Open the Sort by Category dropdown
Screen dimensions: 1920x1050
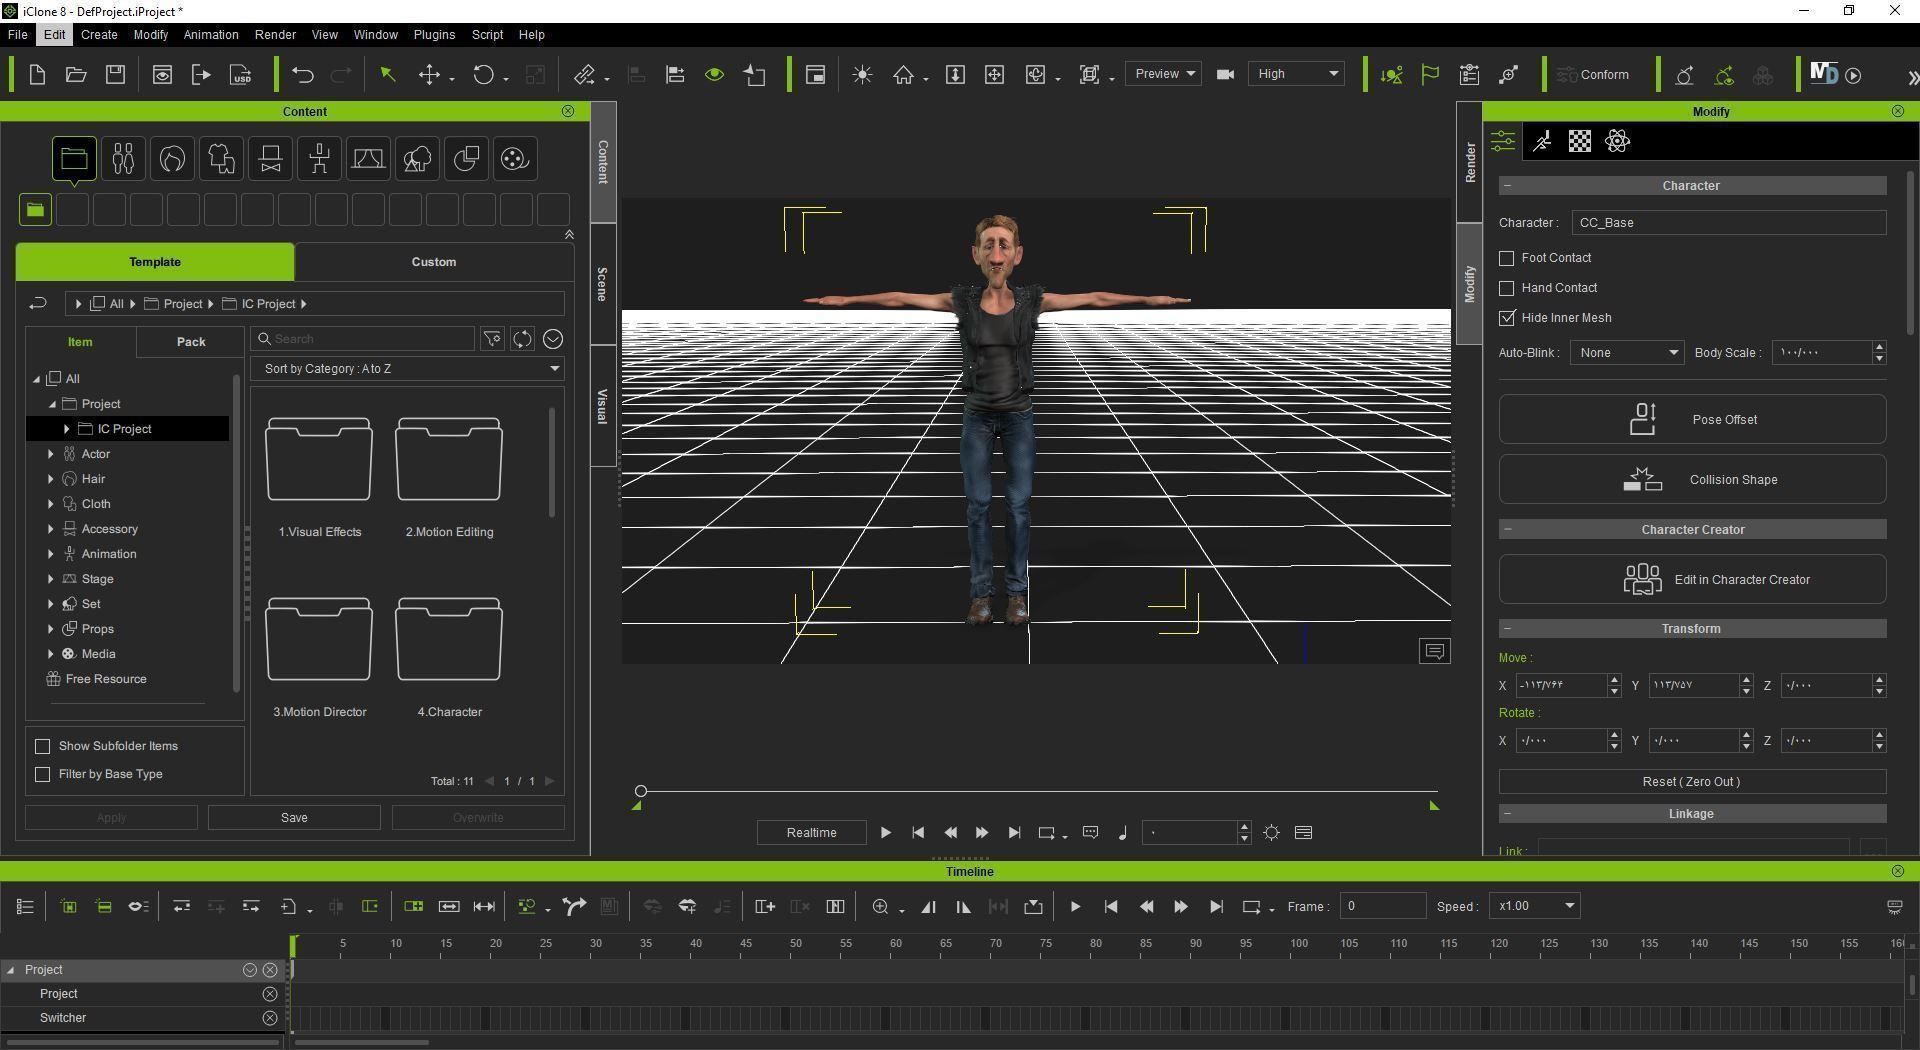(x=408, y=369)
